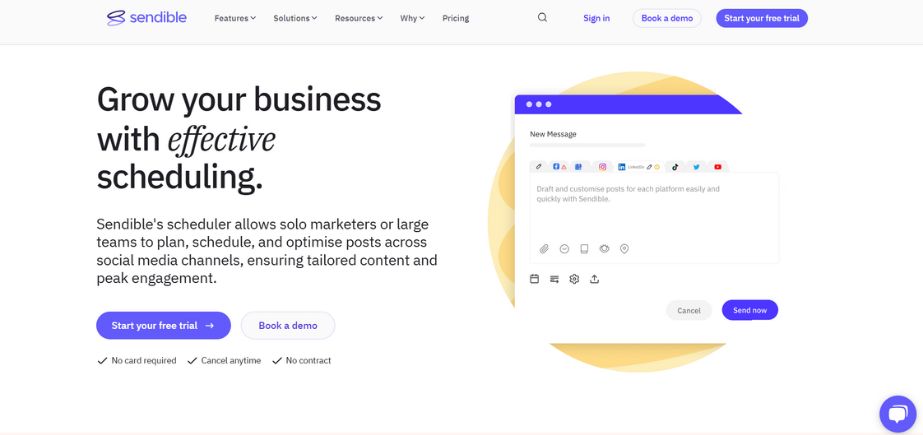This screenshot has height=435, width=923.
Task: Click header Start your free trial button
Action: coord(762,18)
